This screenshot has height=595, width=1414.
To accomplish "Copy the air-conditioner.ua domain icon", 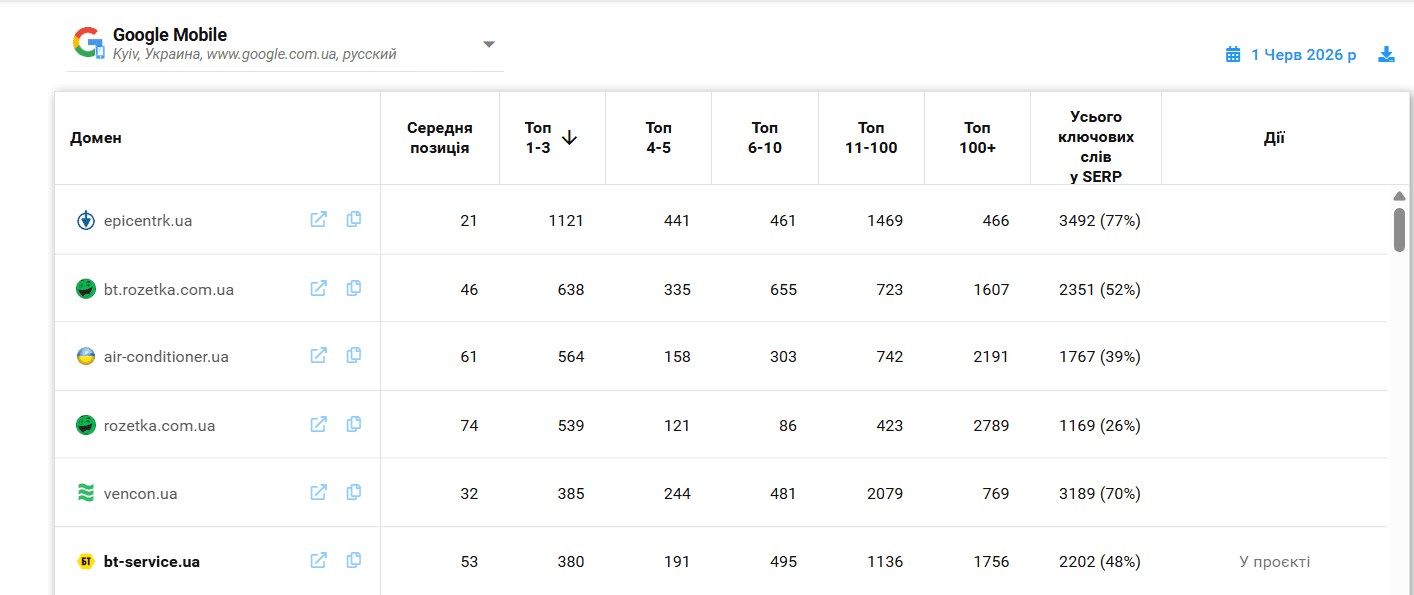I will [354, 355].
